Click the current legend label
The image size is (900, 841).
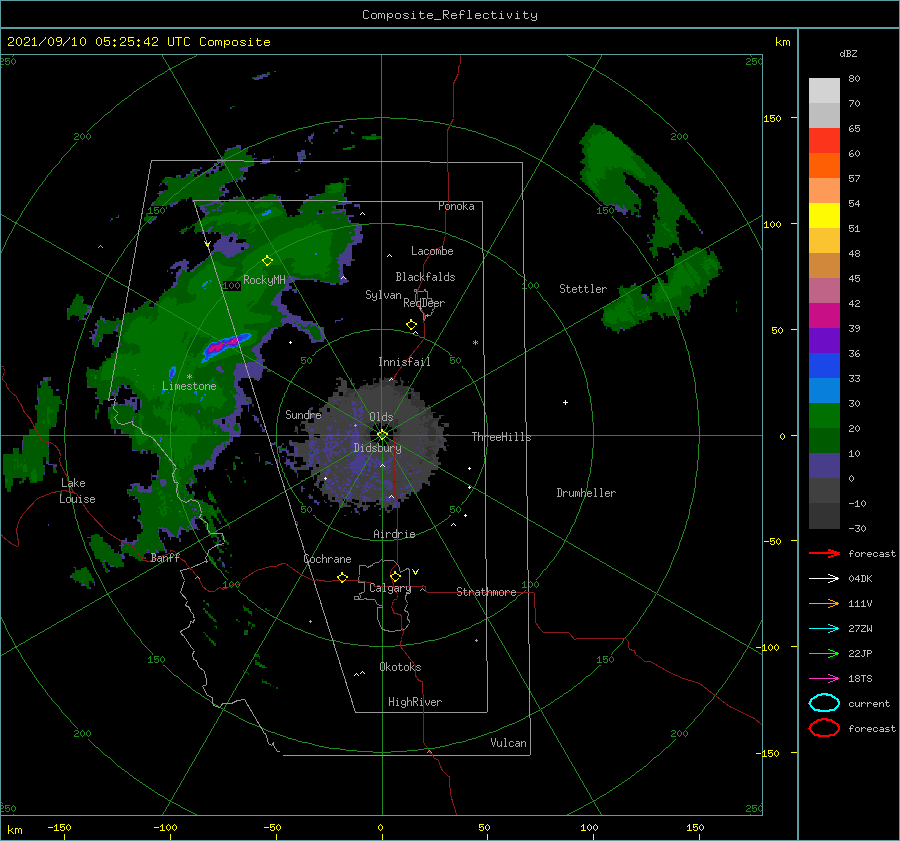point(869,704)
